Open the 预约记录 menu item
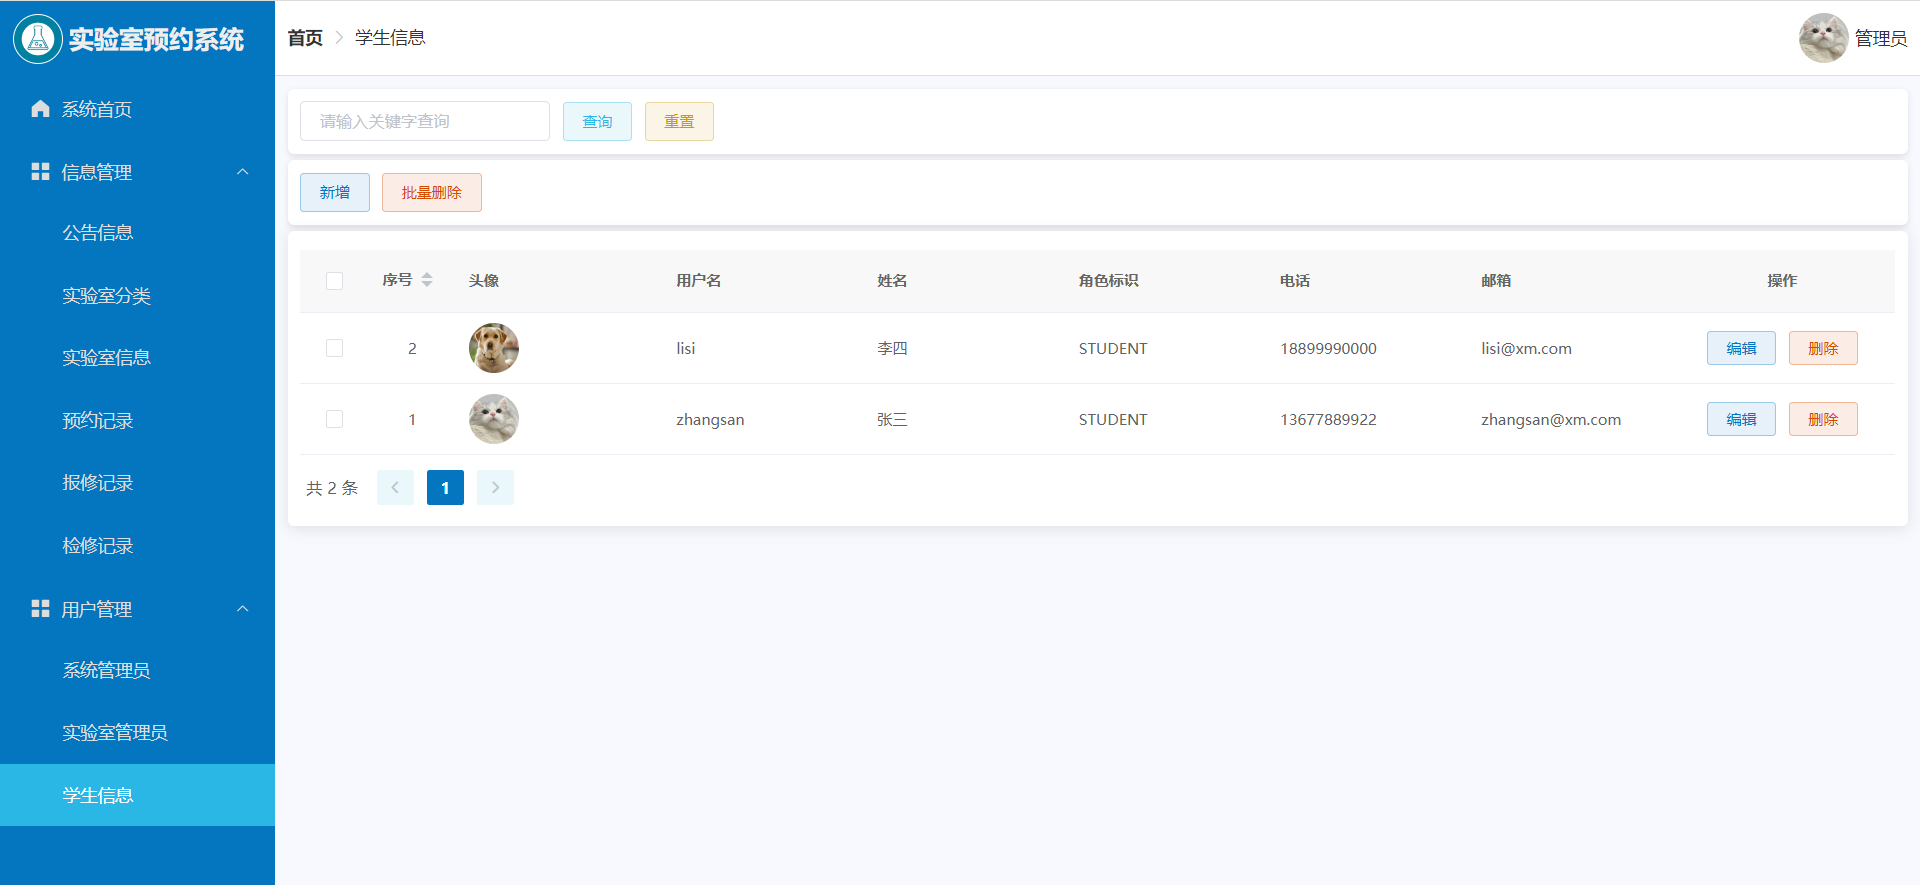The height and width of the screenshot is (885, 1920). [x=137, y=421]
